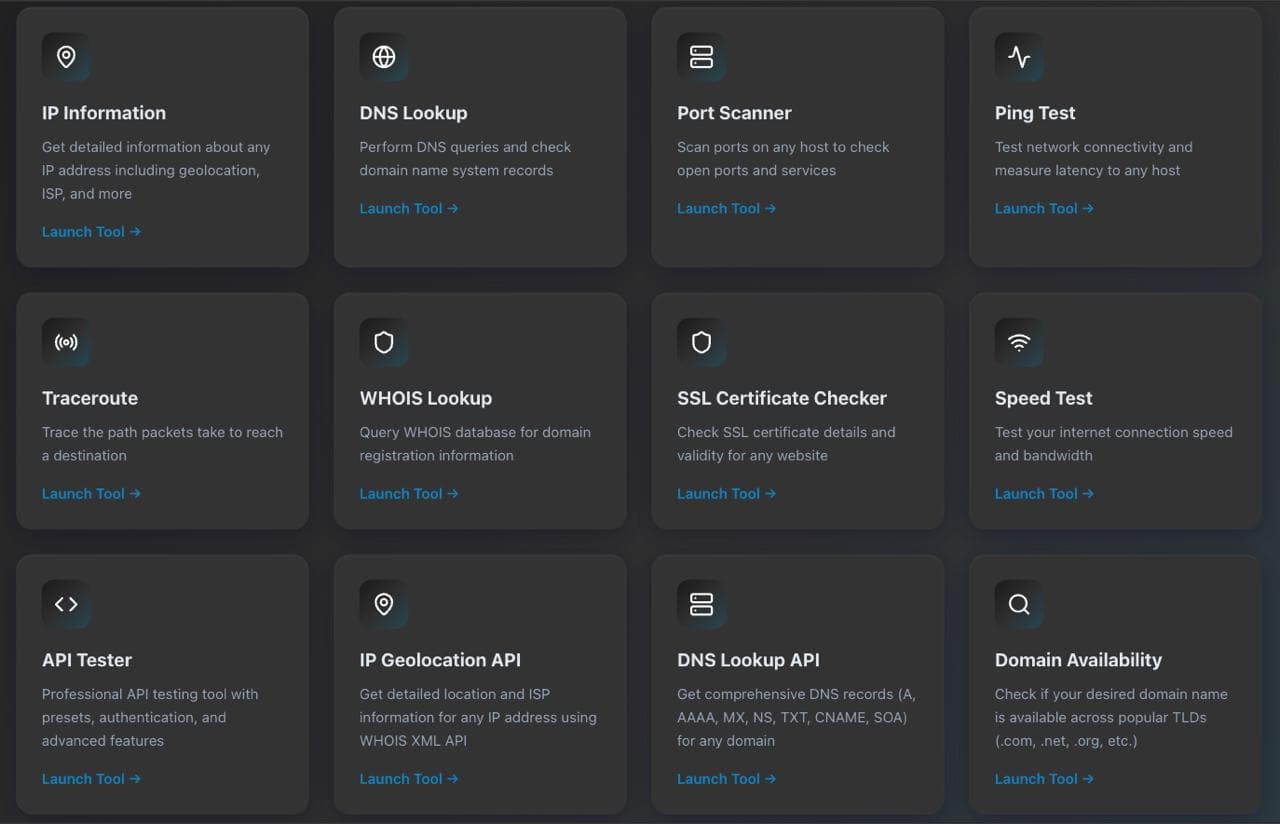Launch the API Tester tool
Viewport: 1280px width, 824px height.
[x=91, y=778]
